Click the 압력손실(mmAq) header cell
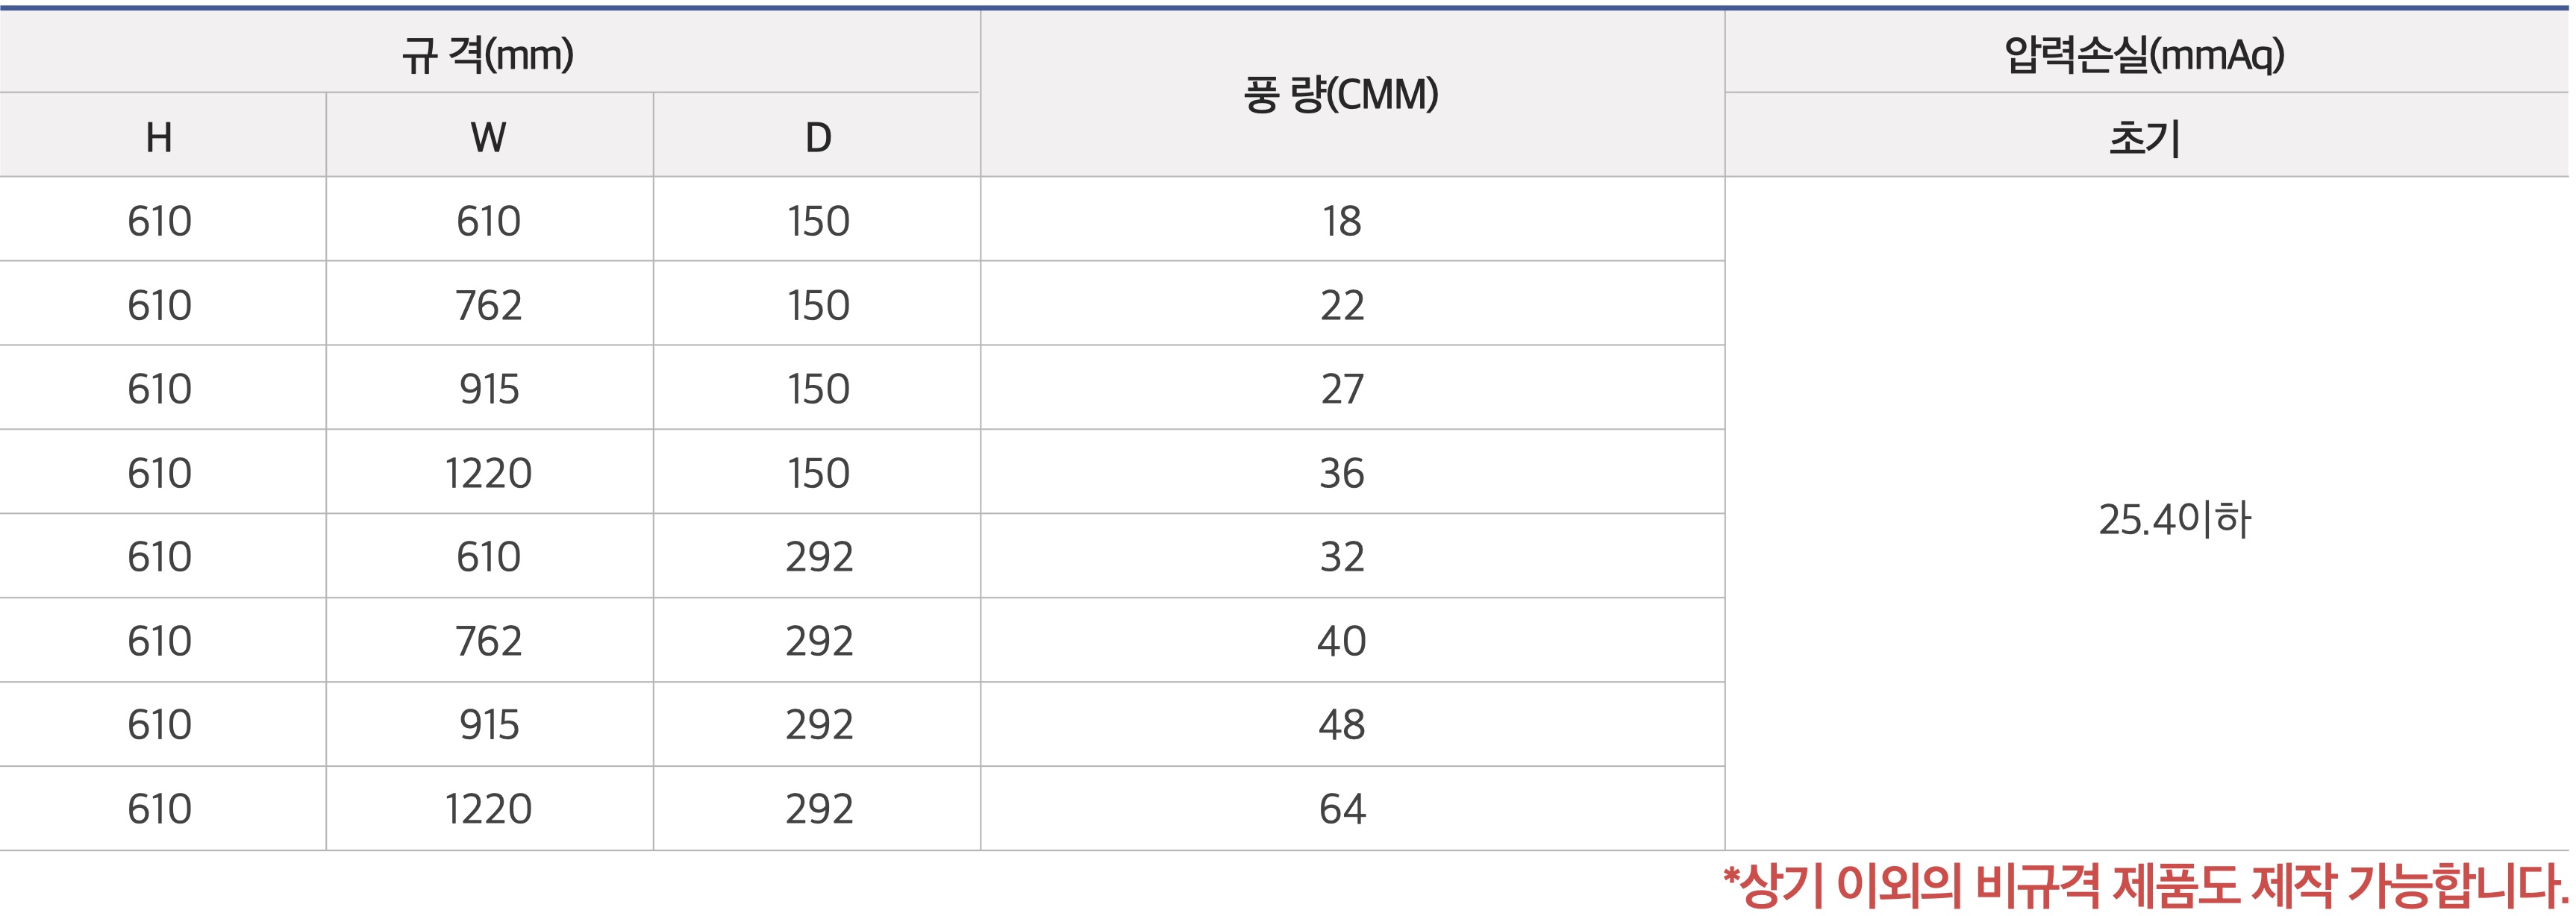 click(x=2145, y=54)
